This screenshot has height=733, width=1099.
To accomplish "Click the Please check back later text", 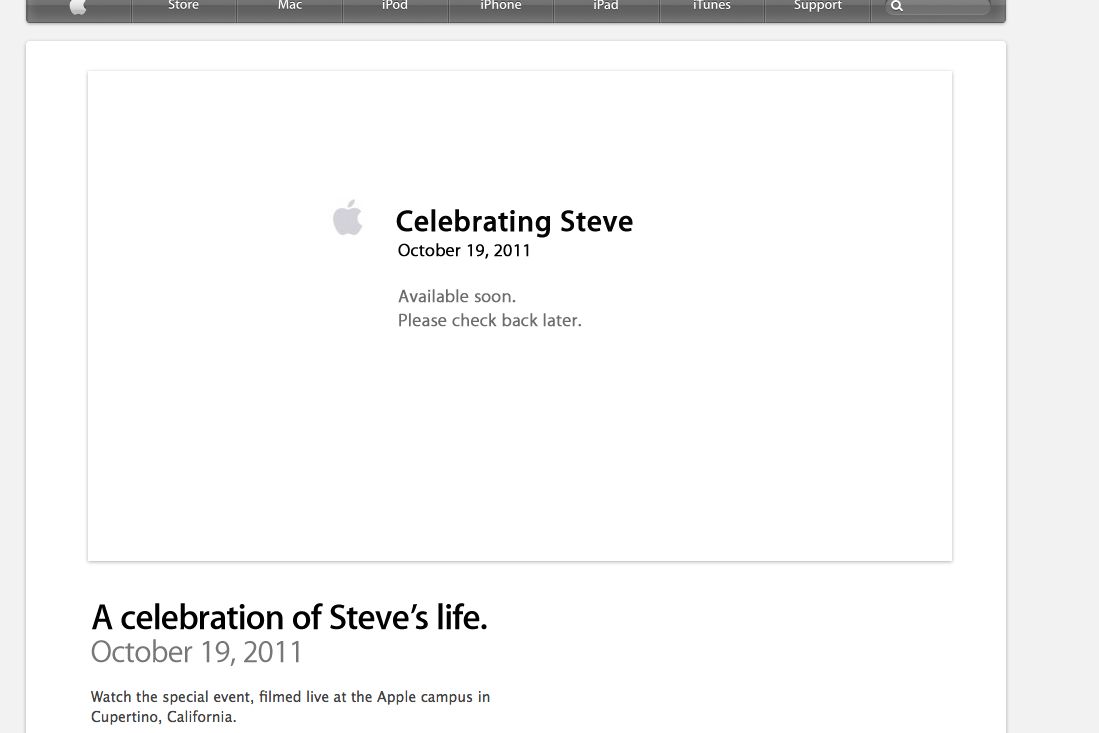I will (x=489, y=320).
